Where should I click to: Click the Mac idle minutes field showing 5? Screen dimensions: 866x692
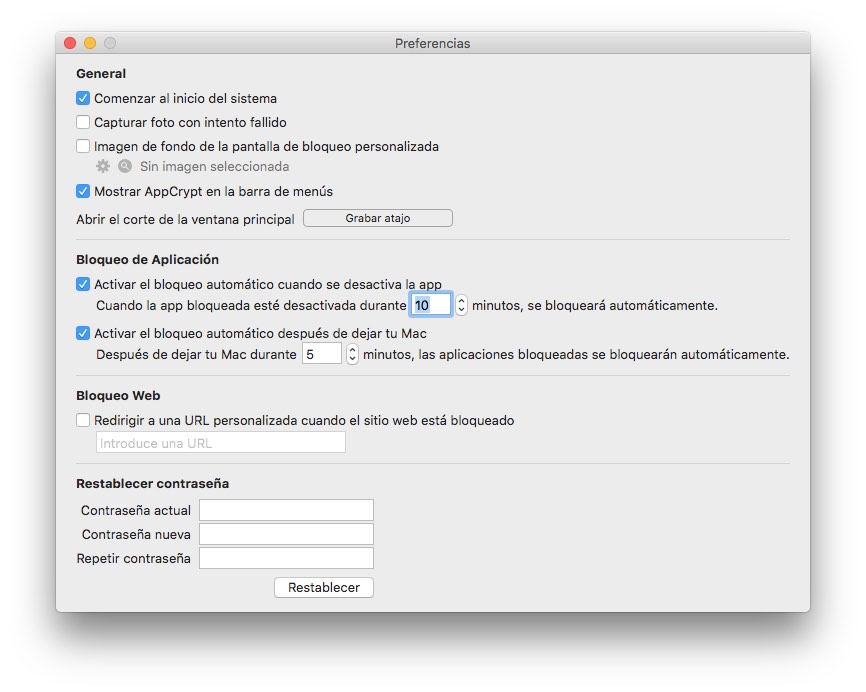point(321,354)
